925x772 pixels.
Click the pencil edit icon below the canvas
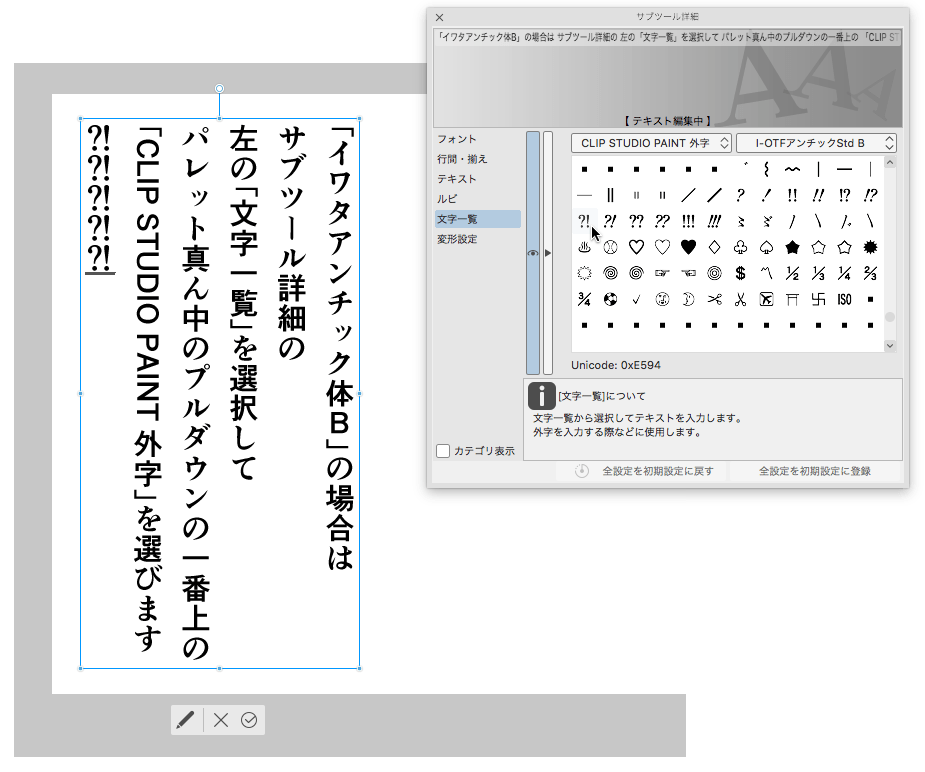click(x=185, y=720)
